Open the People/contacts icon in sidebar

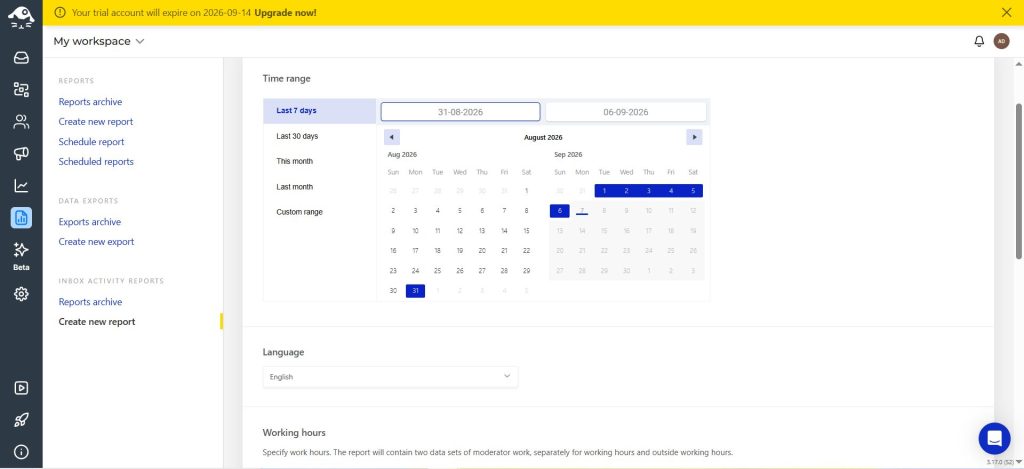click(21, 121)
